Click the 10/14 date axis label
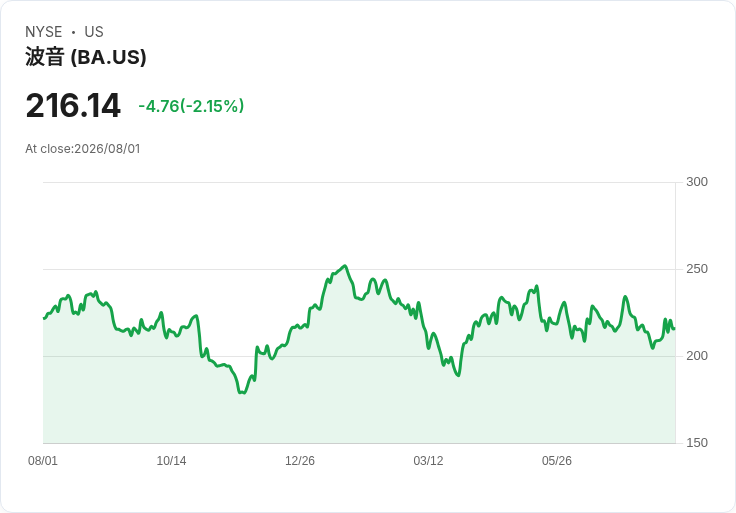This screenshot has width=736, height=513. (171, 461)
